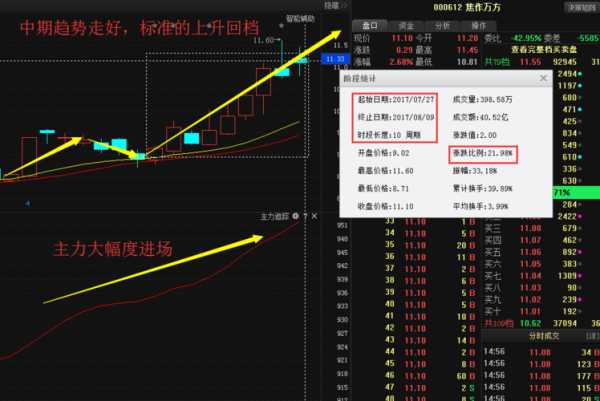Open the 盘口 tab
Screen dimensions: 600x401
click(370, 26)
